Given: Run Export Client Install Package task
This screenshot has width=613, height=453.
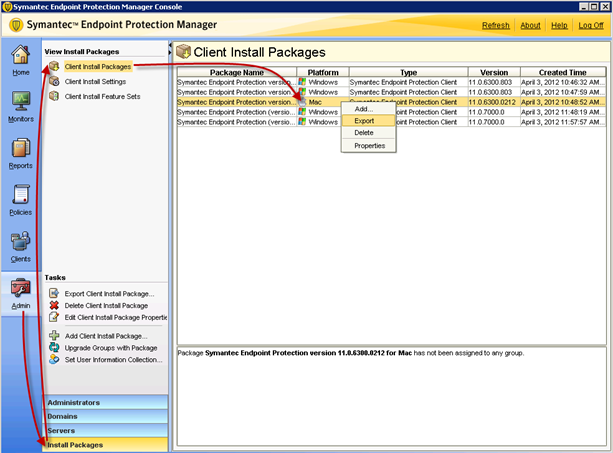Looking at the screenshot, I should pos(109,294).
